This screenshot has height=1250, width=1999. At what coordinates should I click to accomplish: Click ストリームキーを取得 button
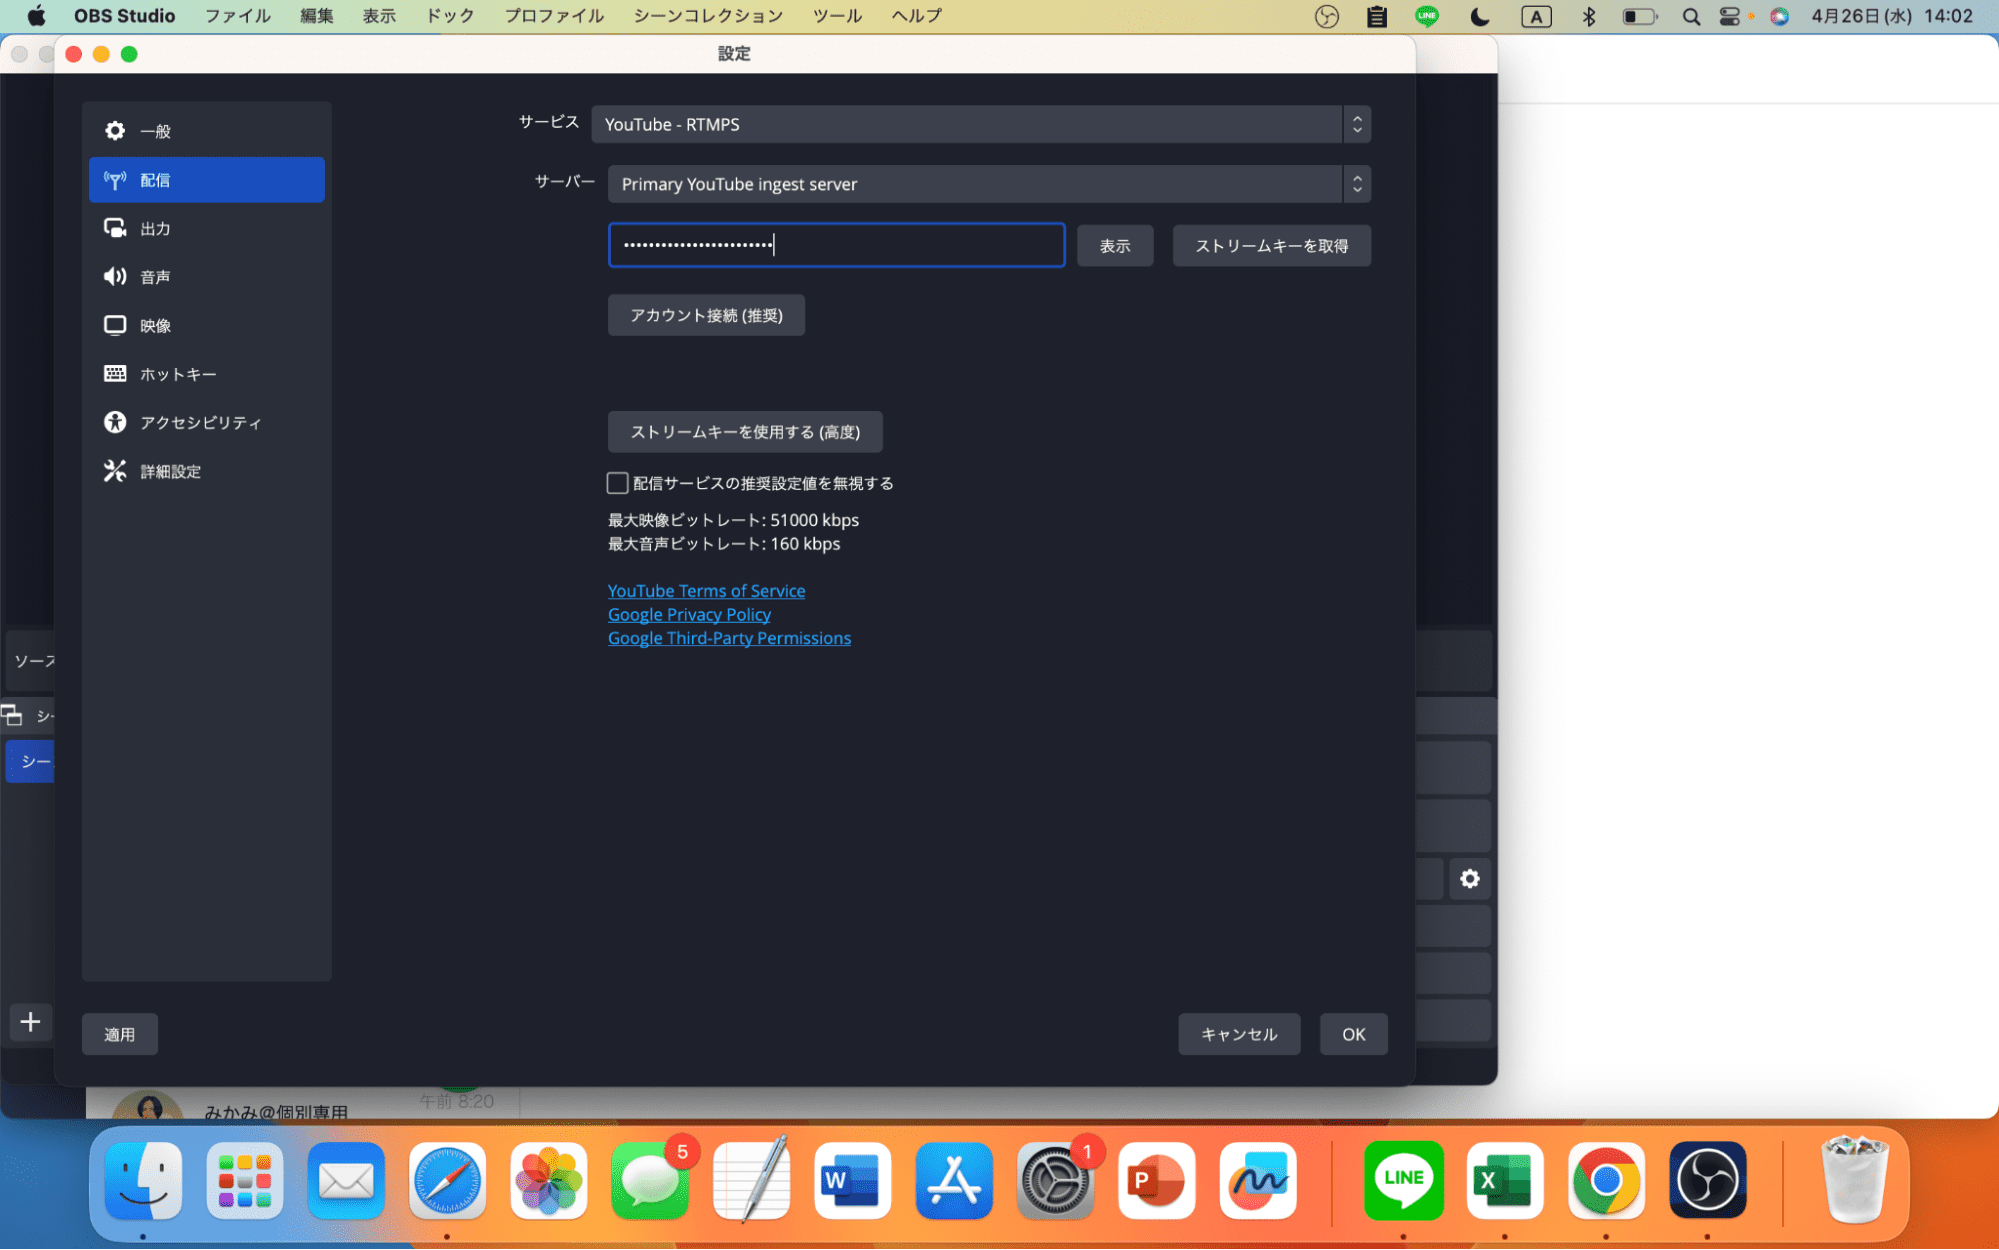1271,246
